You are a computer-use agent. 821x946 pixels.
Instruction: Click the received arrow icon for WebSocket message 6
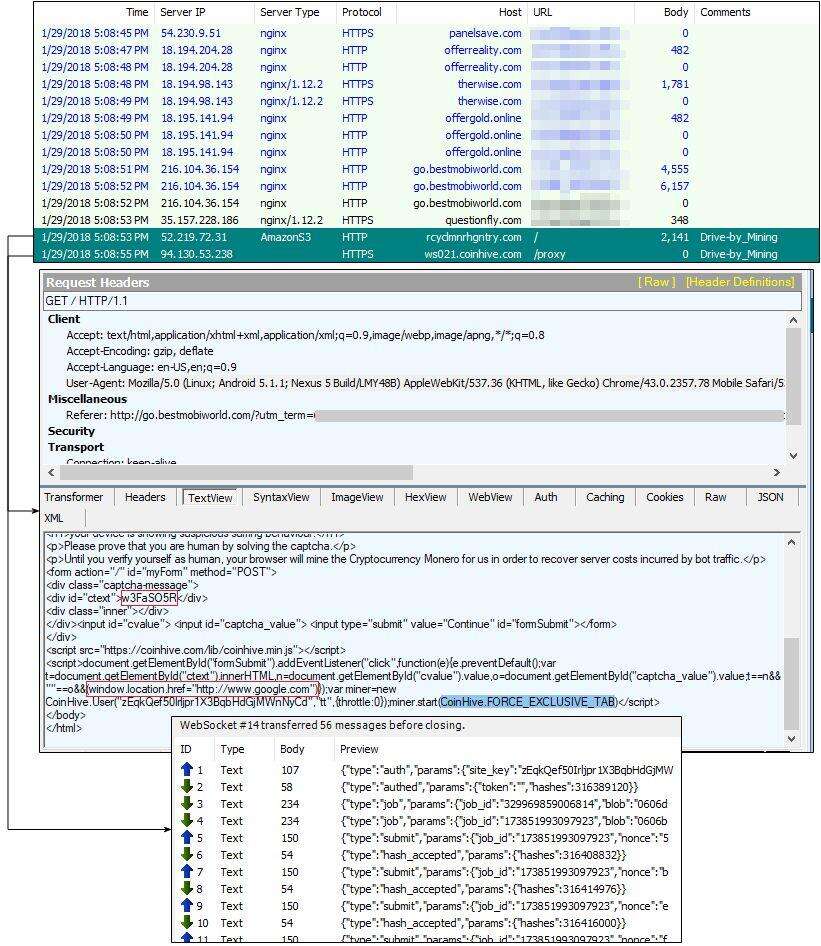[186, 854]
